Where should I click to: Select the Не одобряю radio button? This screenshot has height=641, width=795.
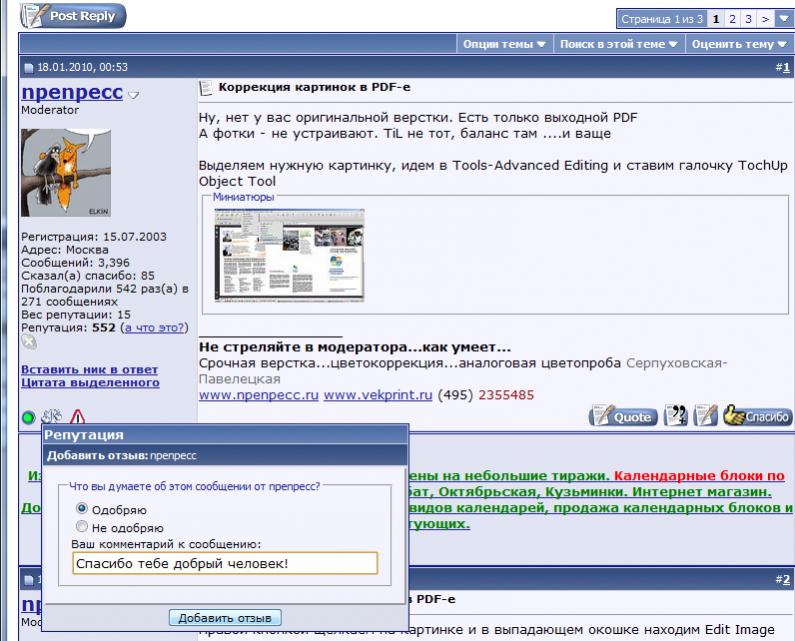82,527
